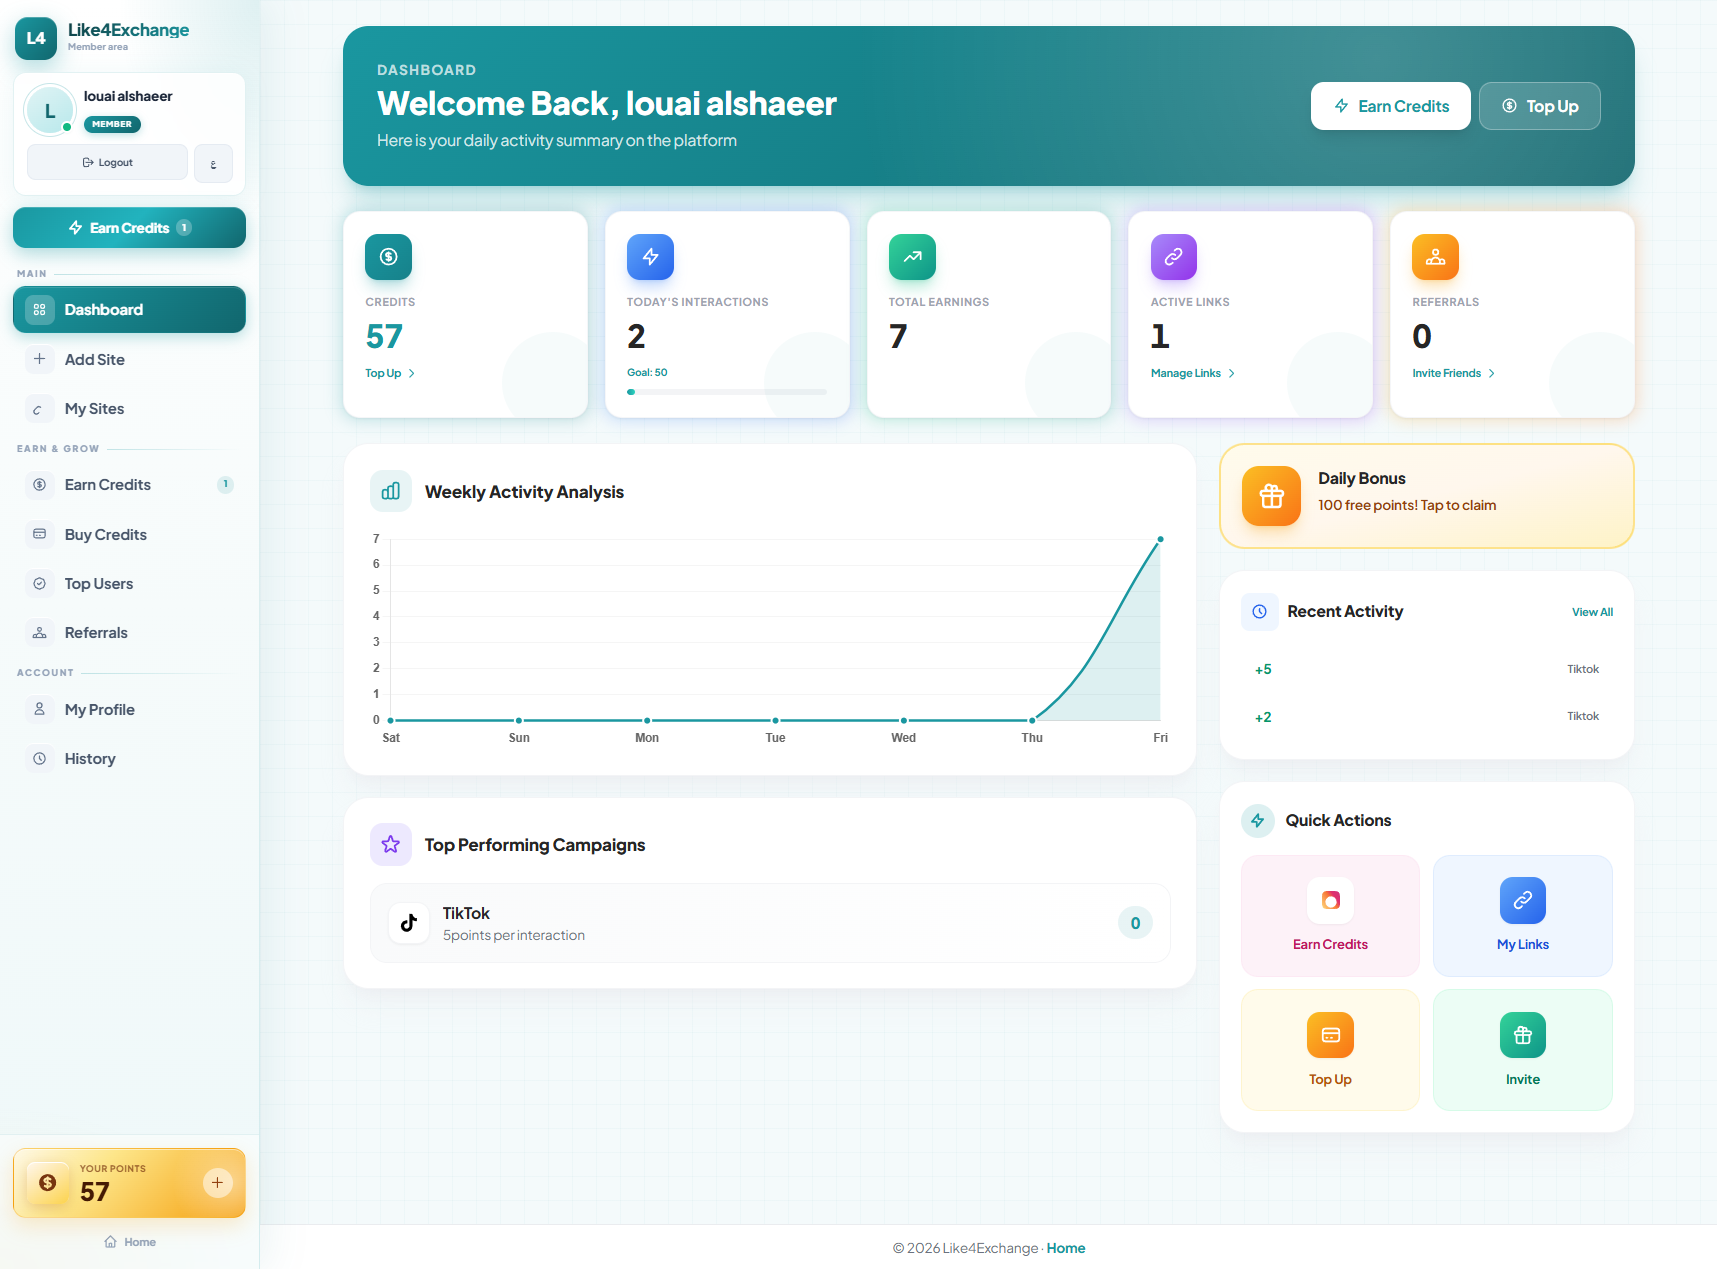Viewport: 1717px width, 1269px height.
Task: Click the My Profile person icon
Action: coord(40,709)
